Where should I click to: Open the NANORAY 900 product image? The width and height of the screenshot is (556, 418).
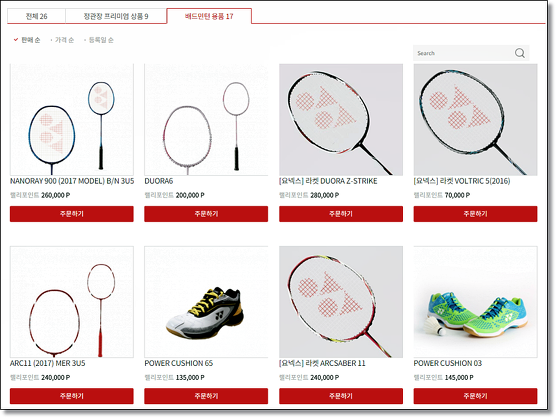pos(72,119)
